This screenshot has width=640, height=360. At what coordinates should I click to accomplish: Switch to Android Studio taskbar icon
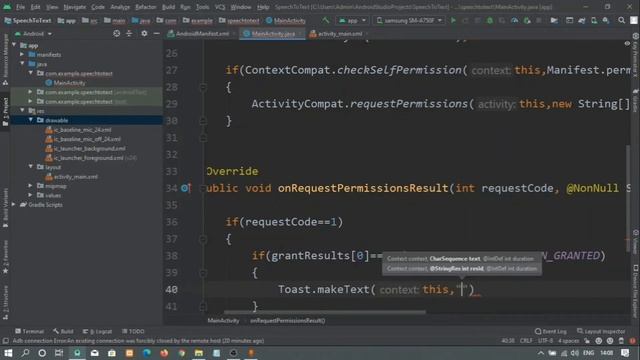[77, 353]
